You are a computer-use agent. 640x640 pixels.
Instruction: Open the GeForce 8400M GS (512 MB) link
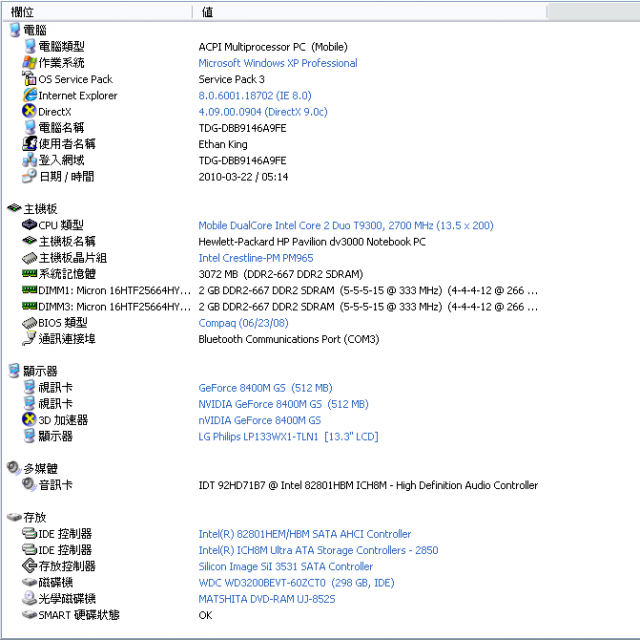[265, 388]
